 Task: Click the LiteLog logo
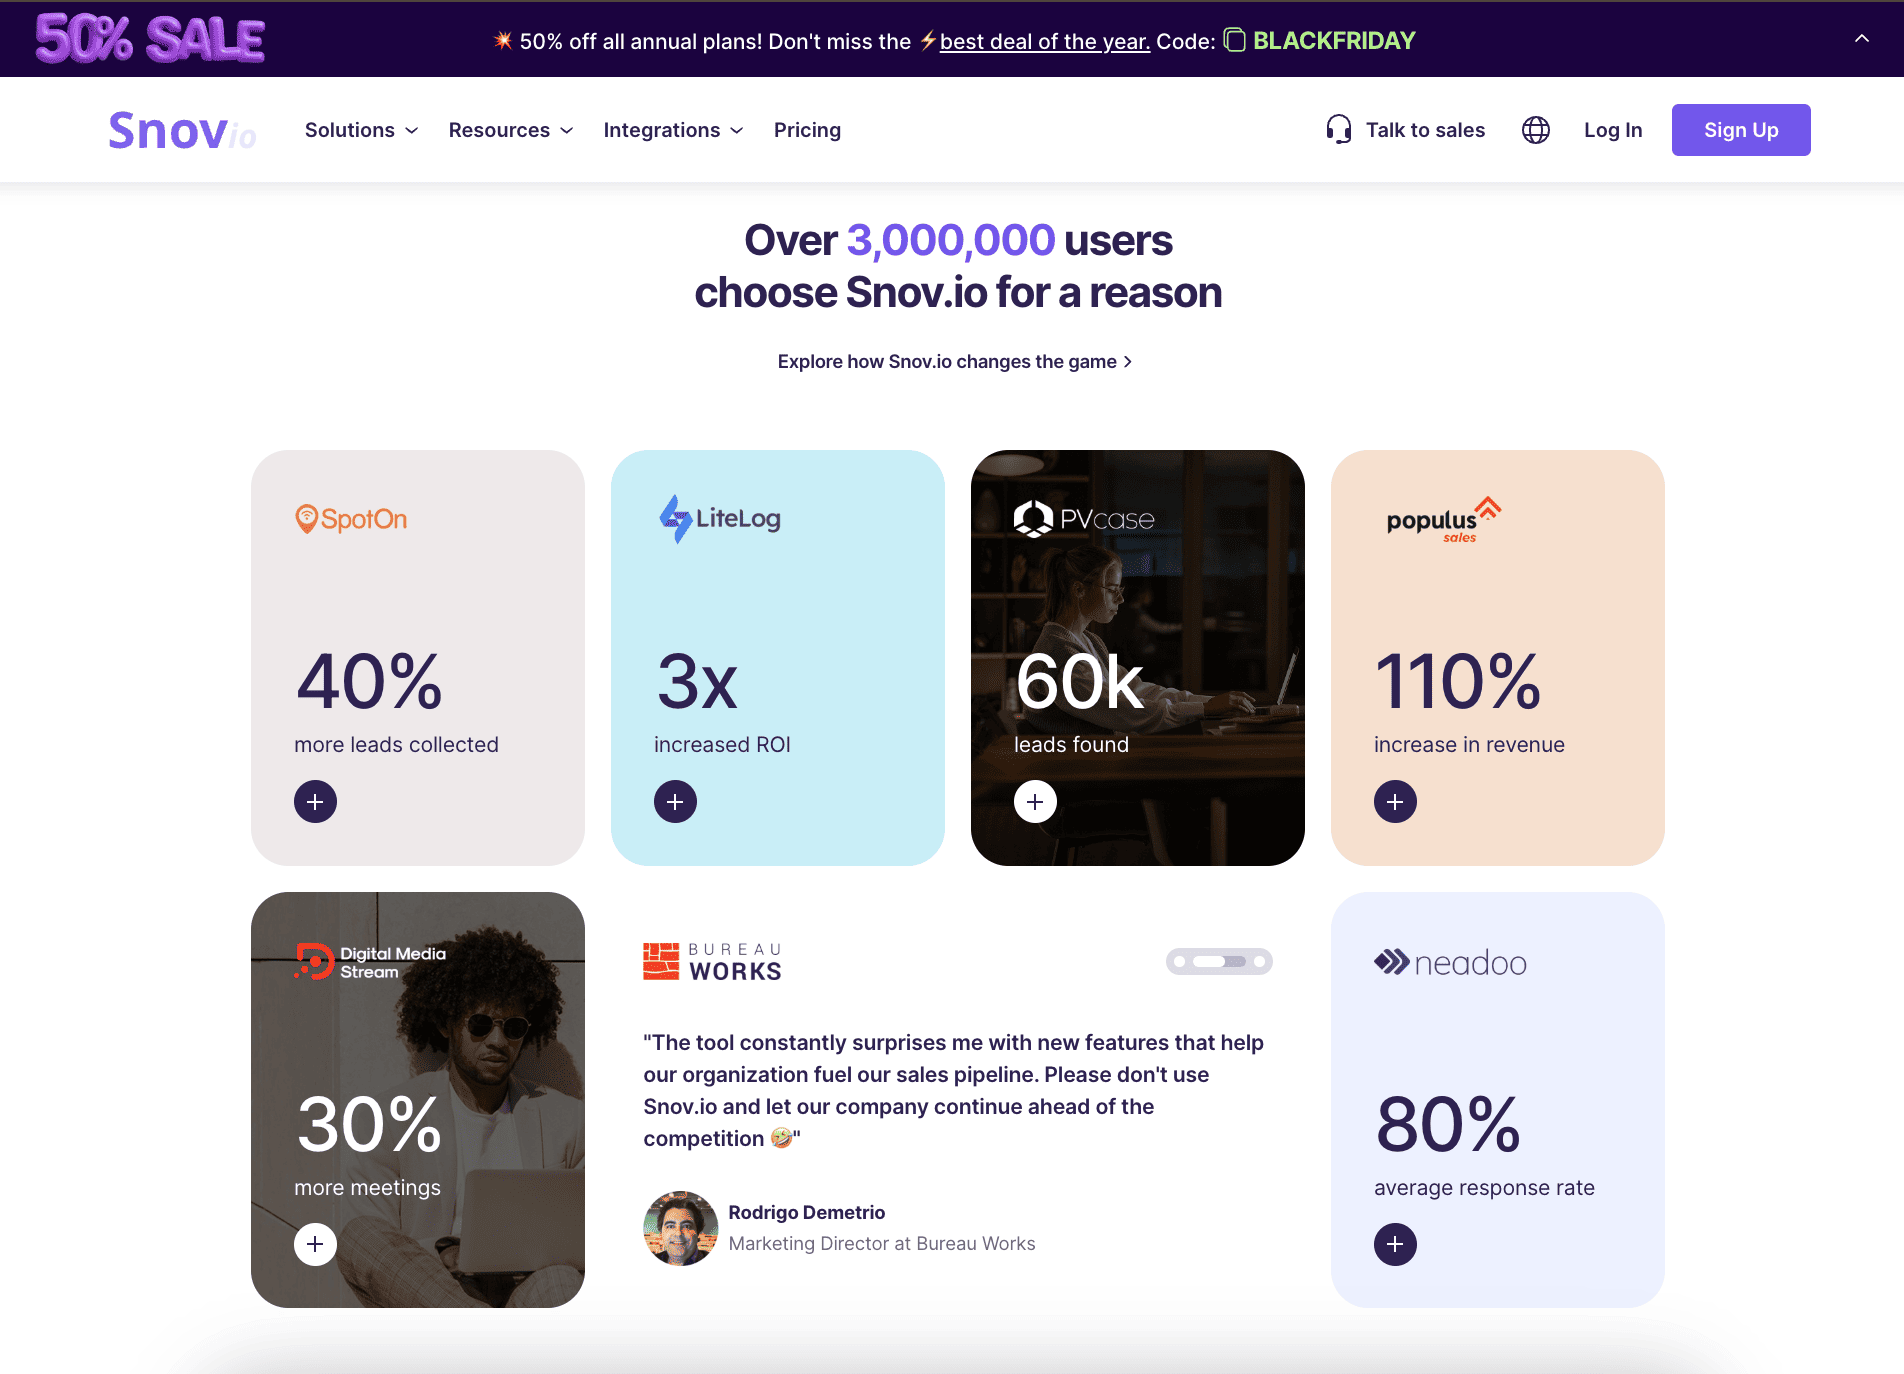tap(720, 518)
